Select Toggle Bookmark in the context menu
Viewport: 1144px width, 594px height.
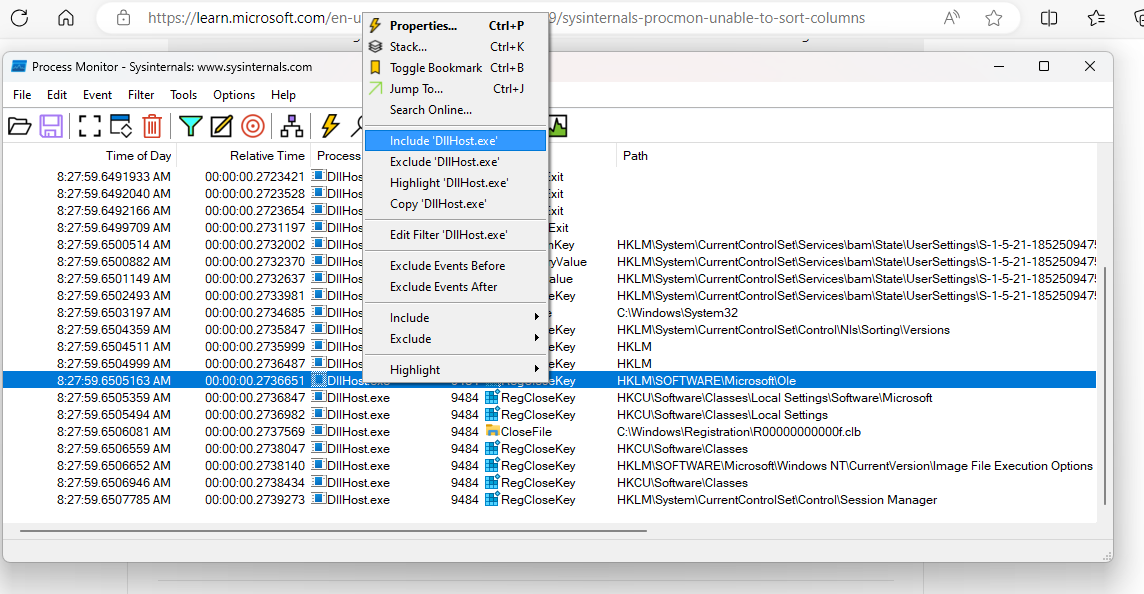point(455,68)
